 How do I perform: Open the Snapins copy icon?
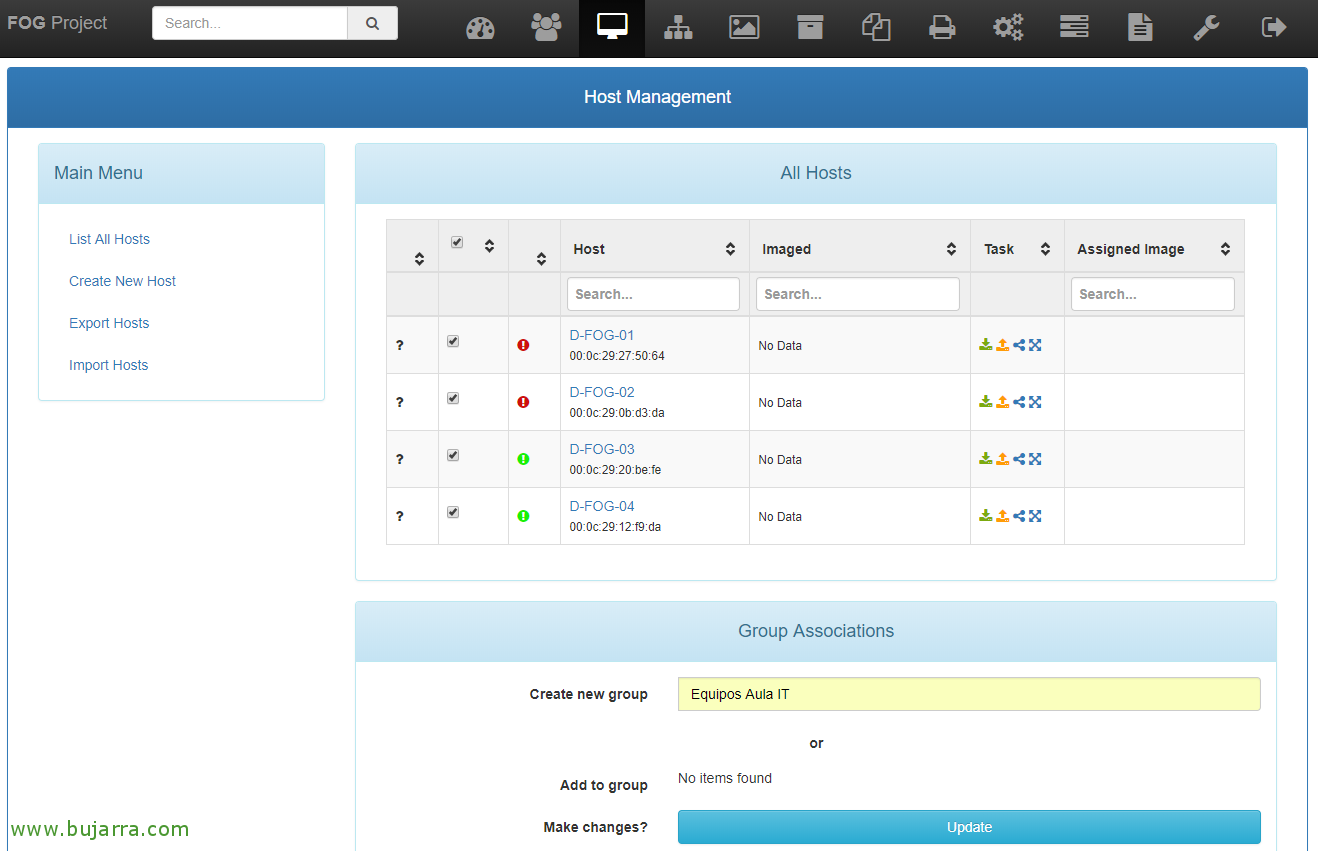pos(876,28)
